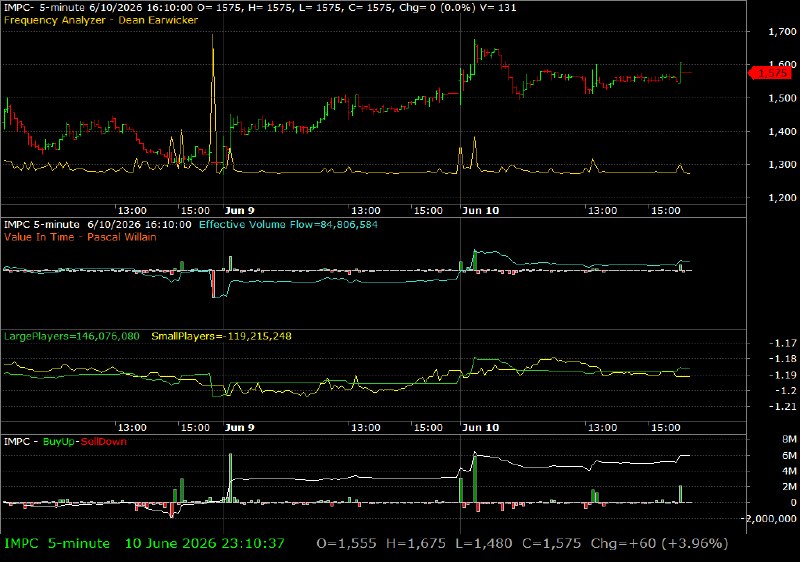Click the L=1,480 value in status bar
Screen dimensions: 800x562
(484, 544)
